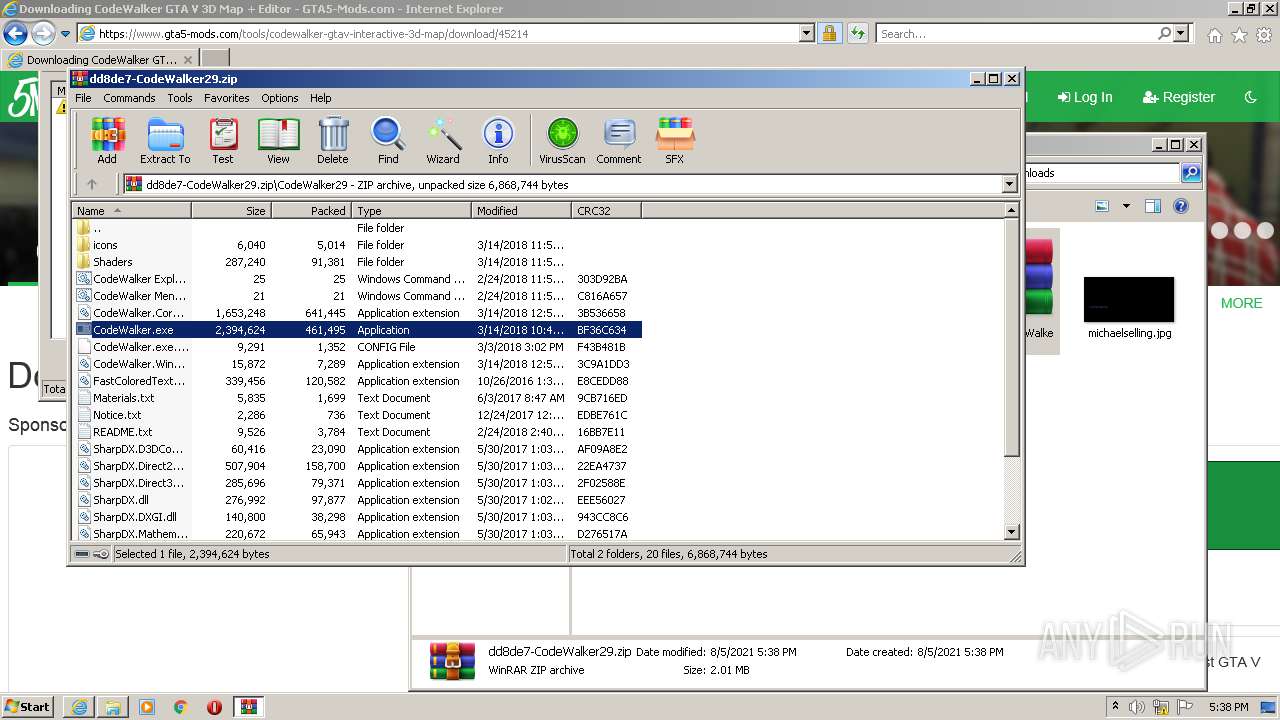This screenshot has width=1280, height=720.
Task: Open IE favorites star icon
Action: (x=1239, y=35)
